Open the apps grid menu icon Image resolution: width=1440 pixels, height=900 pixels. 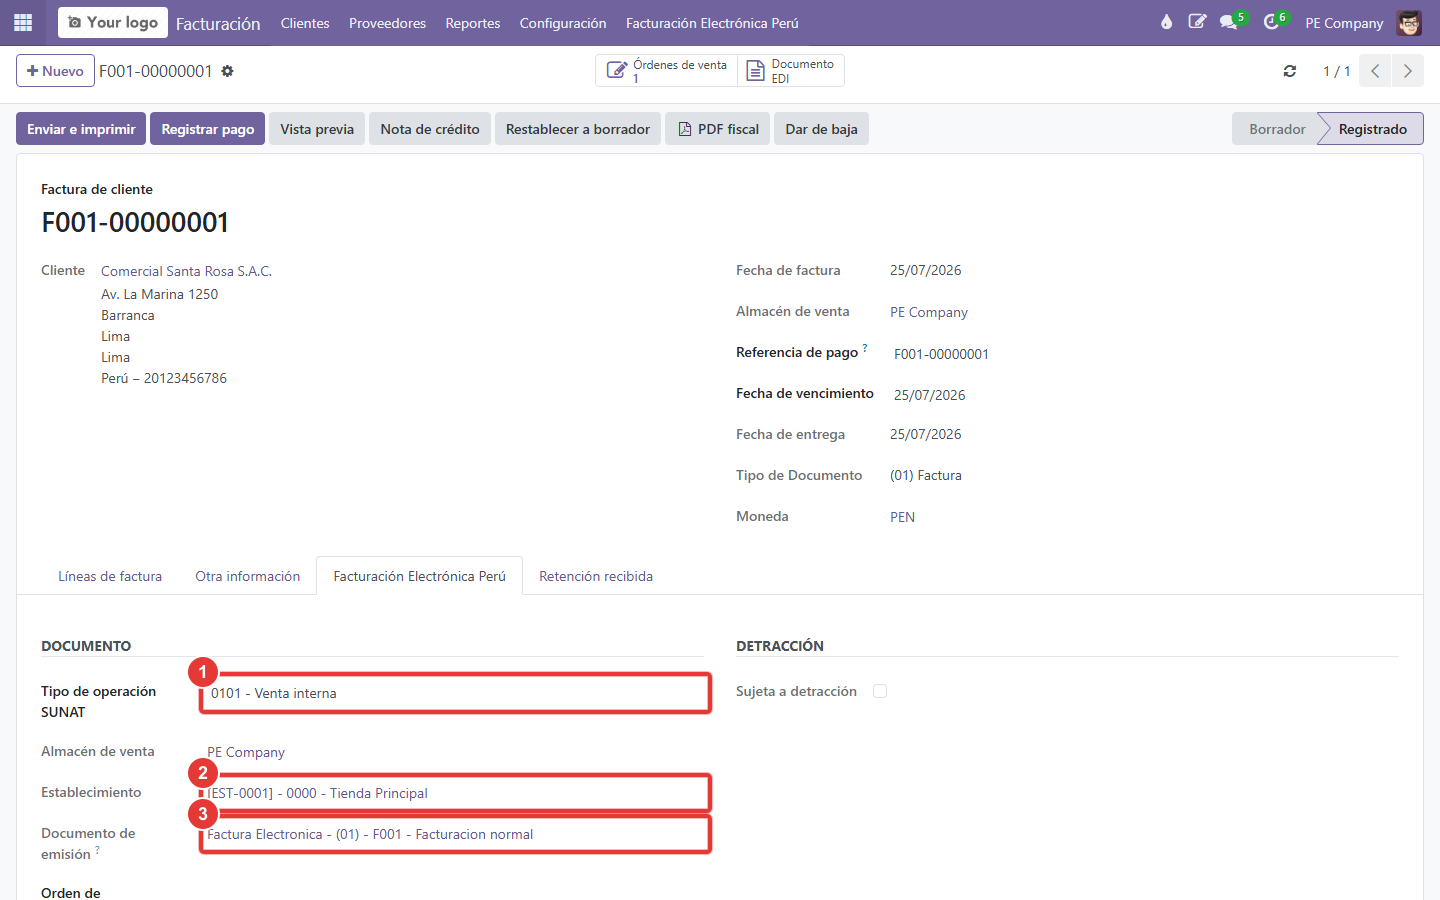point(23,22)
